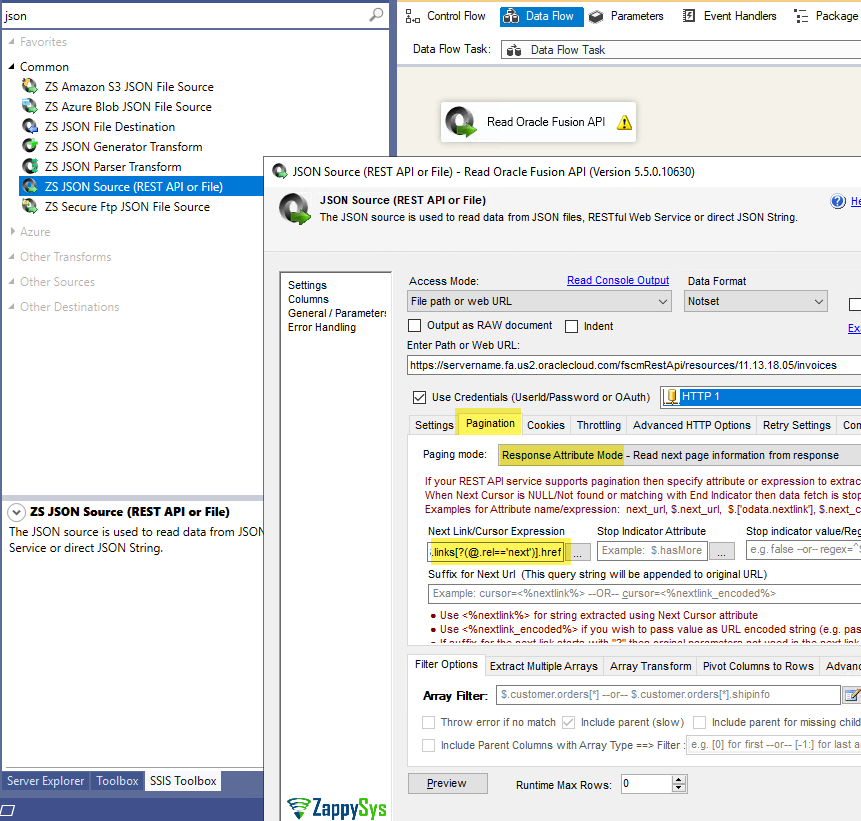The width and height of the screenshot is (861, 821).
Task: Collapse the Other Transforms group
Action: point(12,256)
